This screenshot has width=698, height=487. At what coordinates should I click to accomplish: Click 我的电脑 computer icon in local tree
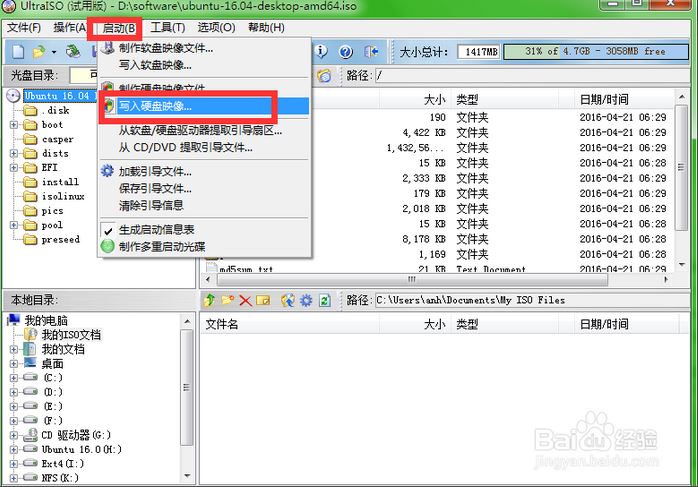pyautogui.click(x=14, y=320)
